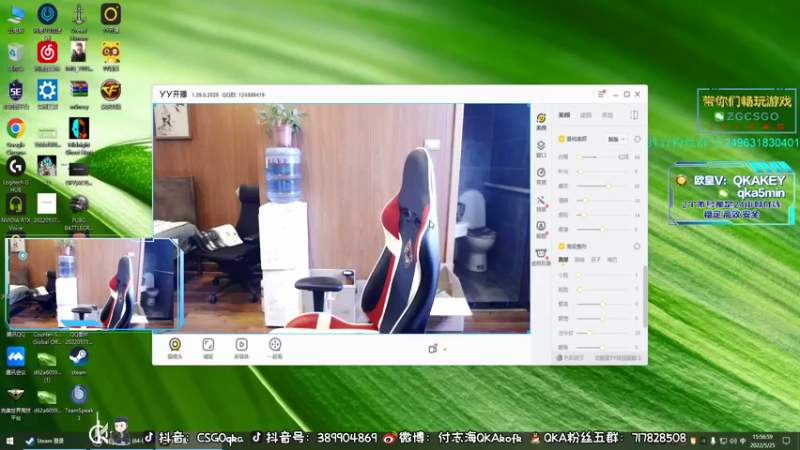The width and height of the screenshot is (800, 450).
Task: Adjust the 磨皮 skin smoothing slider
Action: pos(603,186)
